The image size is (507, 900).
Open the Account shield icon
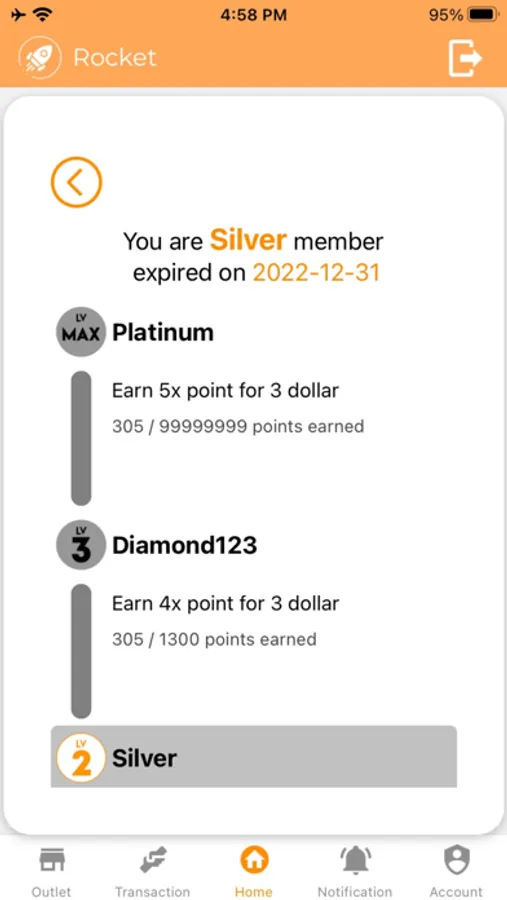tap(457, 860)
